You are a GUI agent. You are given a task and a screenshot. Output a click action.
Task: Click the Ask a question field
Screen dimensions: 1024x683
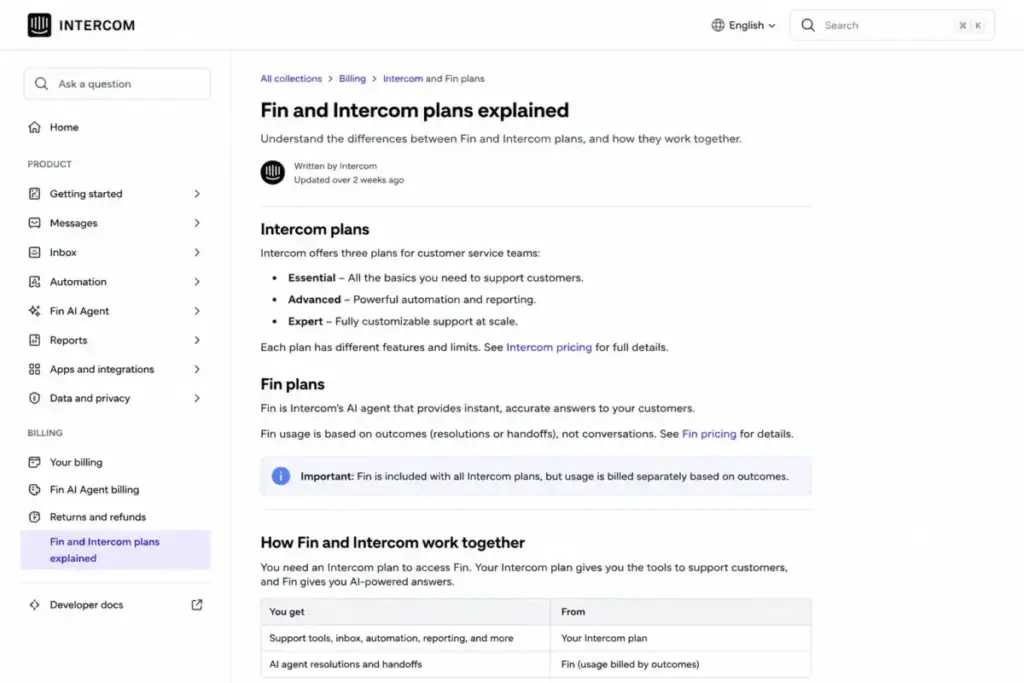pyautogui.click(x=117, y=84)
